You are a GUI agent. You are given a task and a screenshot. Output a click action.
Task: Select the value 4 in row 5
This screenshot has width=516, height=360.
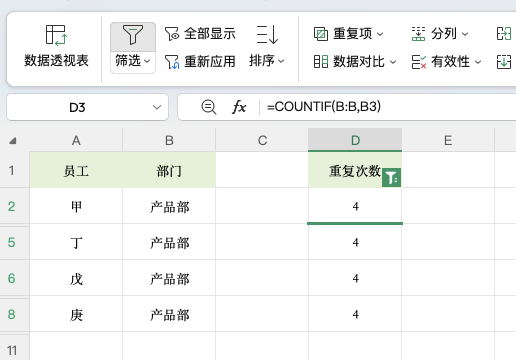point(355,242)
